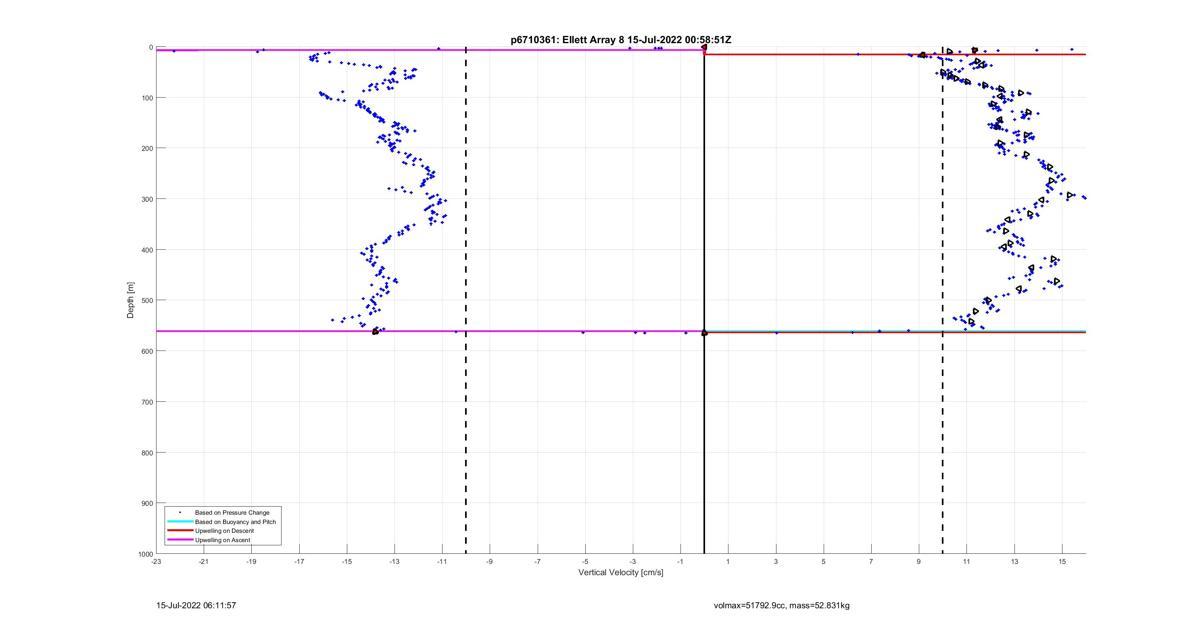
Task: Click x-axis tick label '-15'
Action: pyautogui.click(x=347, y=562)
